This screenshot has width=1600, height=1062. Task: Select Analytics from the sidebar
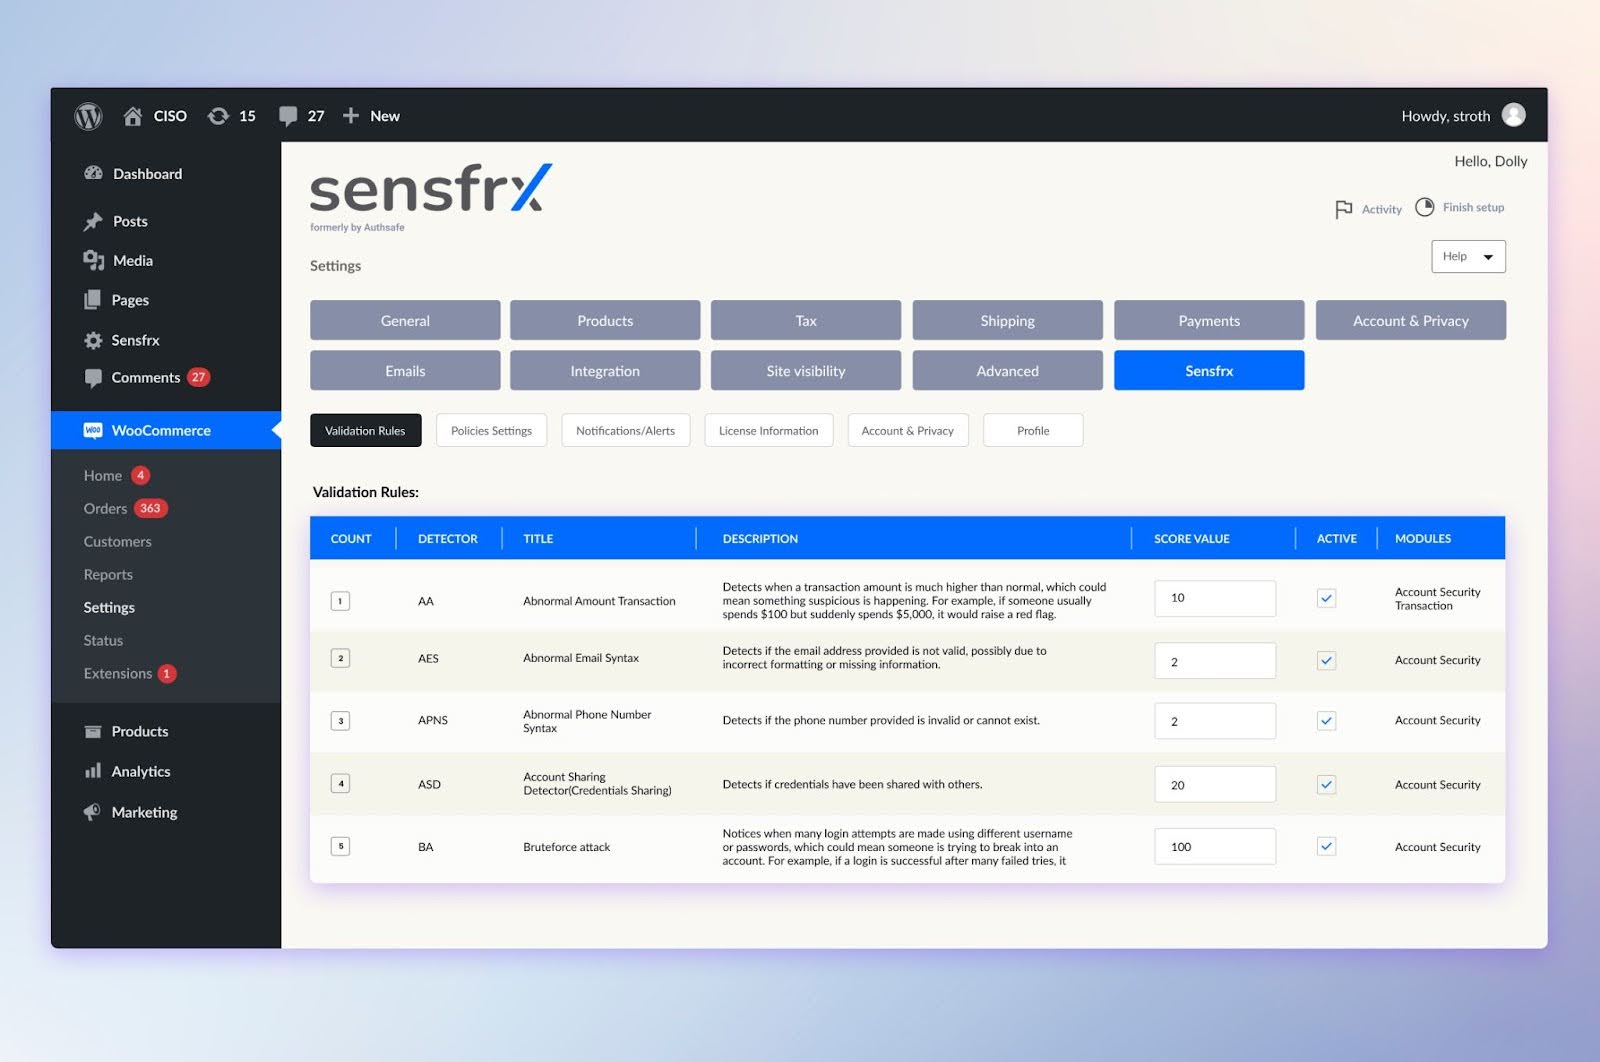(x=141, y=771)
